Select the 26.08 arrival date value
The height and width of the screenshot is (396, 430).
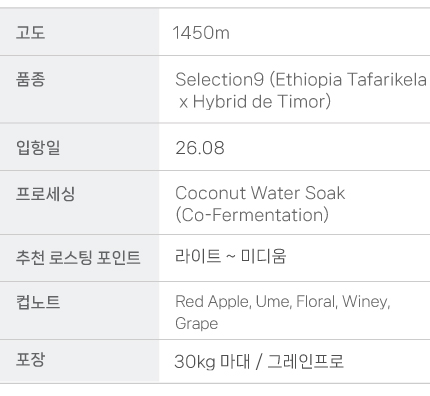point(200,148)
